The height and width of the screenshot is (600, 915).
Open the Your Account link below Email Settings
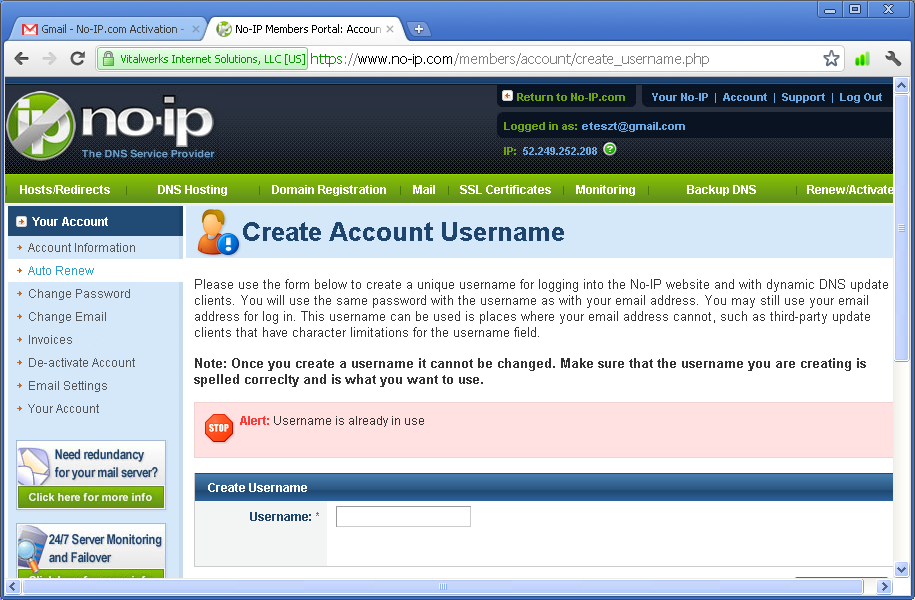(64, 409)
